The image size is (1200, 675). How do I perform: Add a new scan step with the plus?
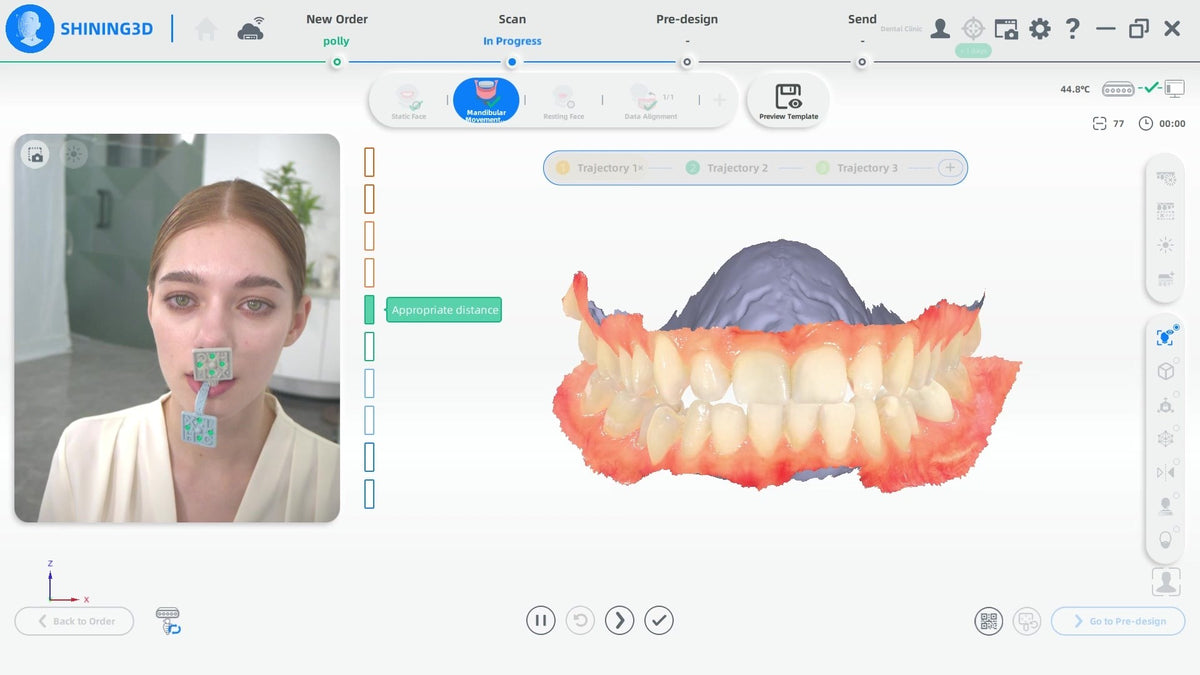click(719, 100)
